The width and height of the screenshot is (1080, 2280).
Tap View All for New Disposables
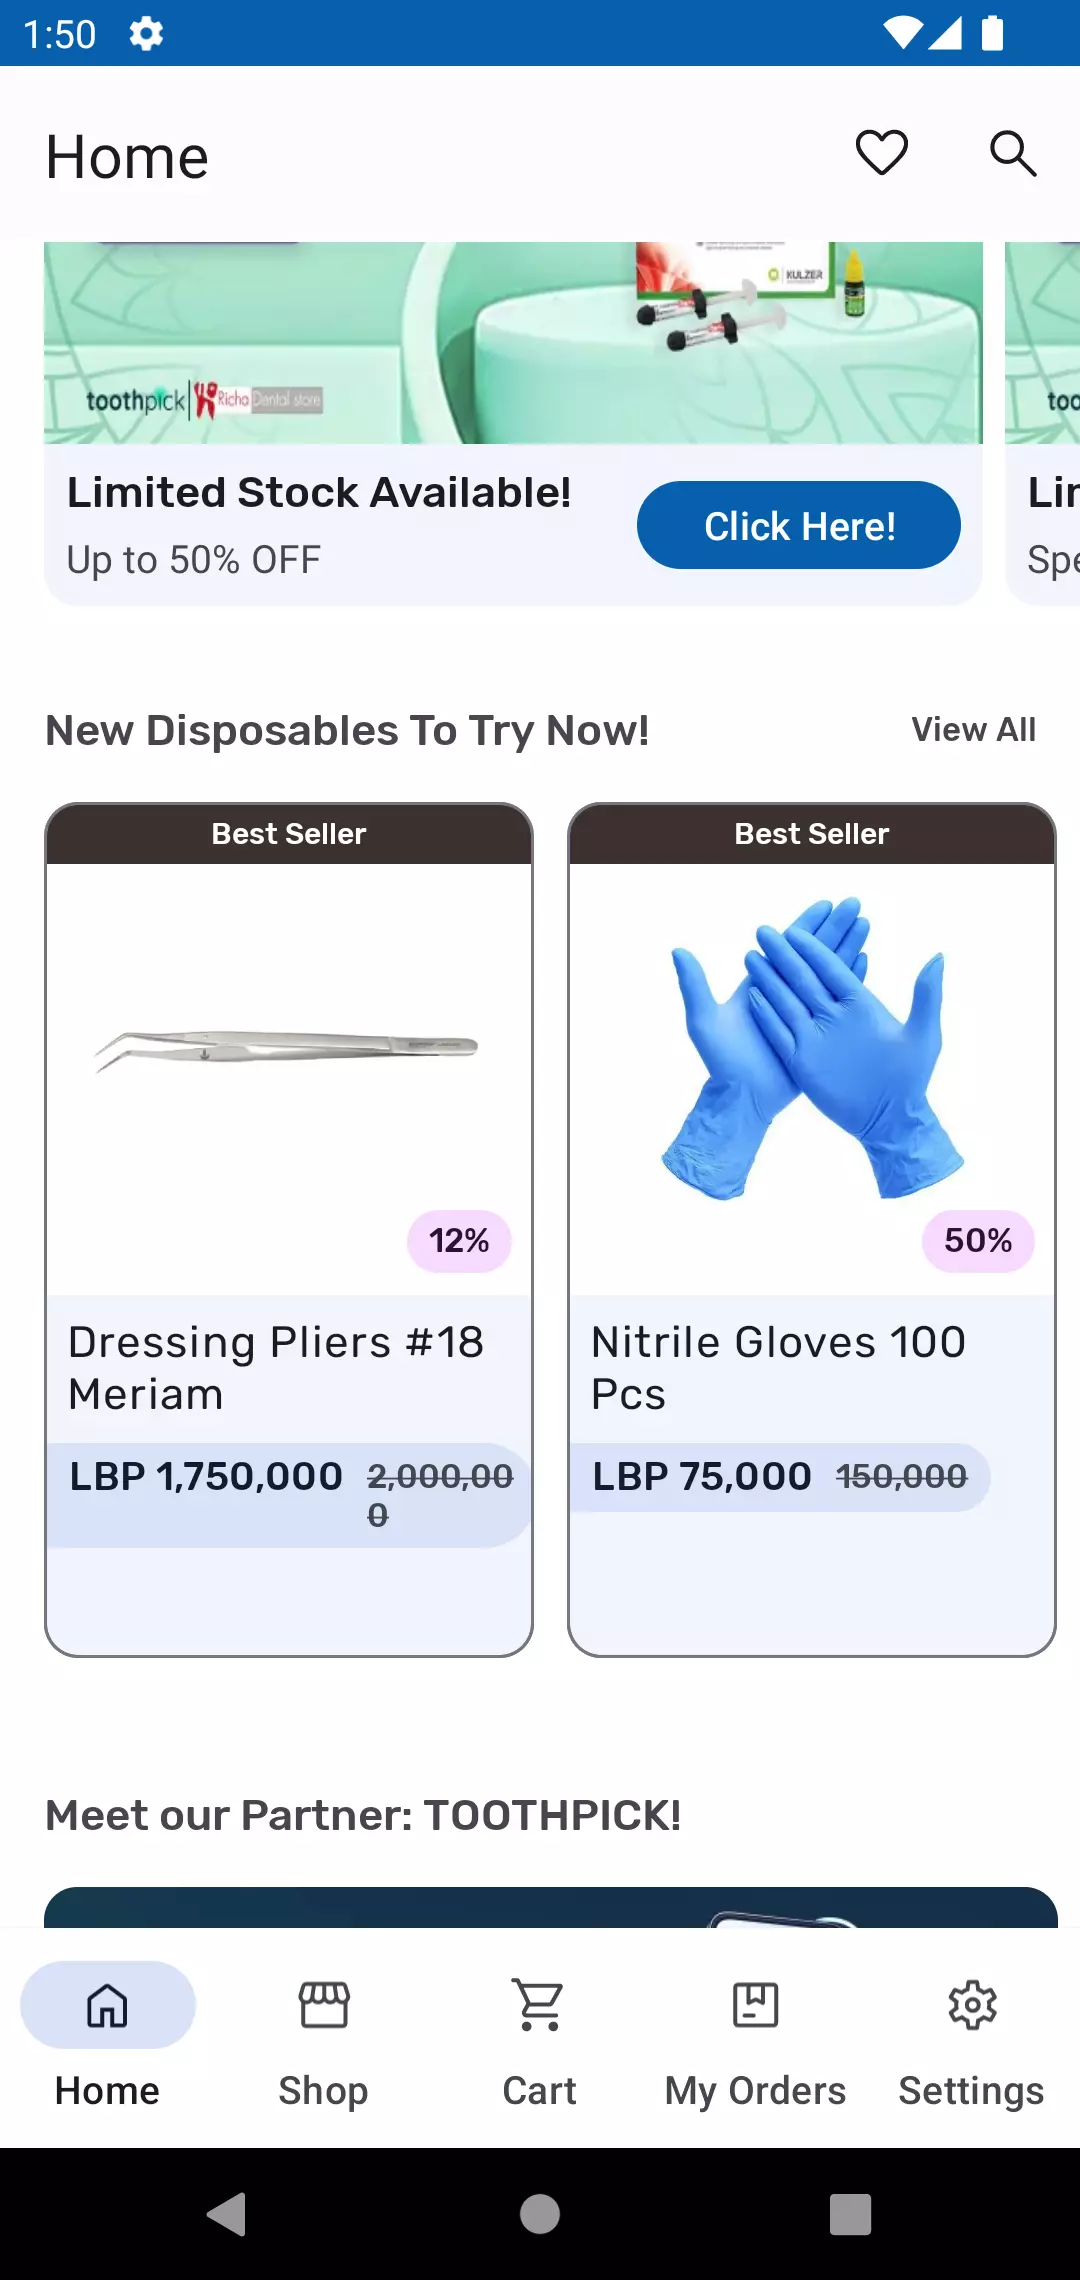pos(973,730)
